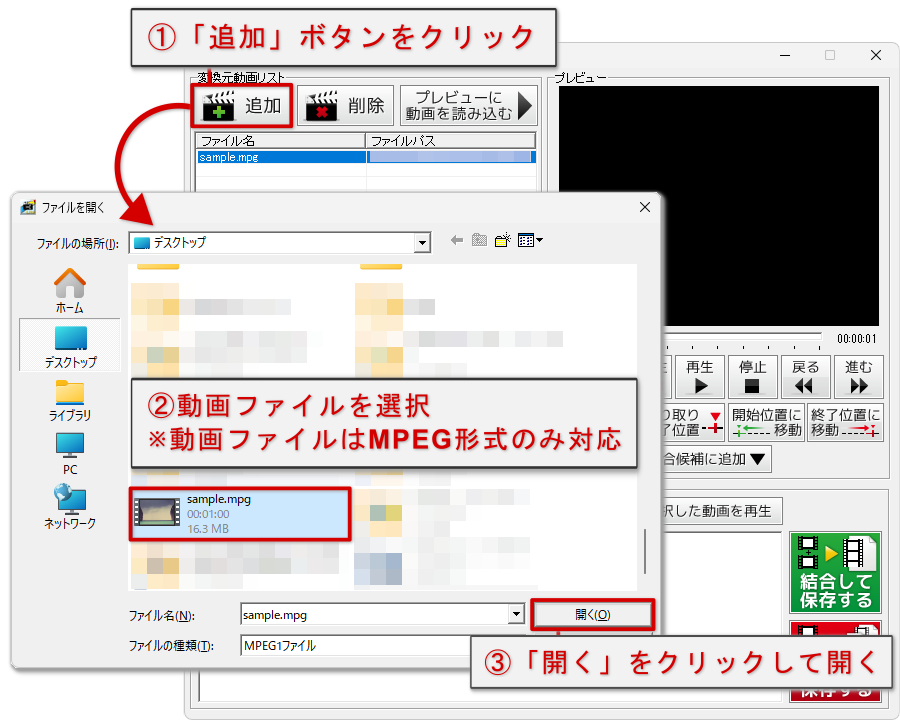Click the 削除 (delete video) button
Screen dimensions: 900x720
[x=345, y=105]
